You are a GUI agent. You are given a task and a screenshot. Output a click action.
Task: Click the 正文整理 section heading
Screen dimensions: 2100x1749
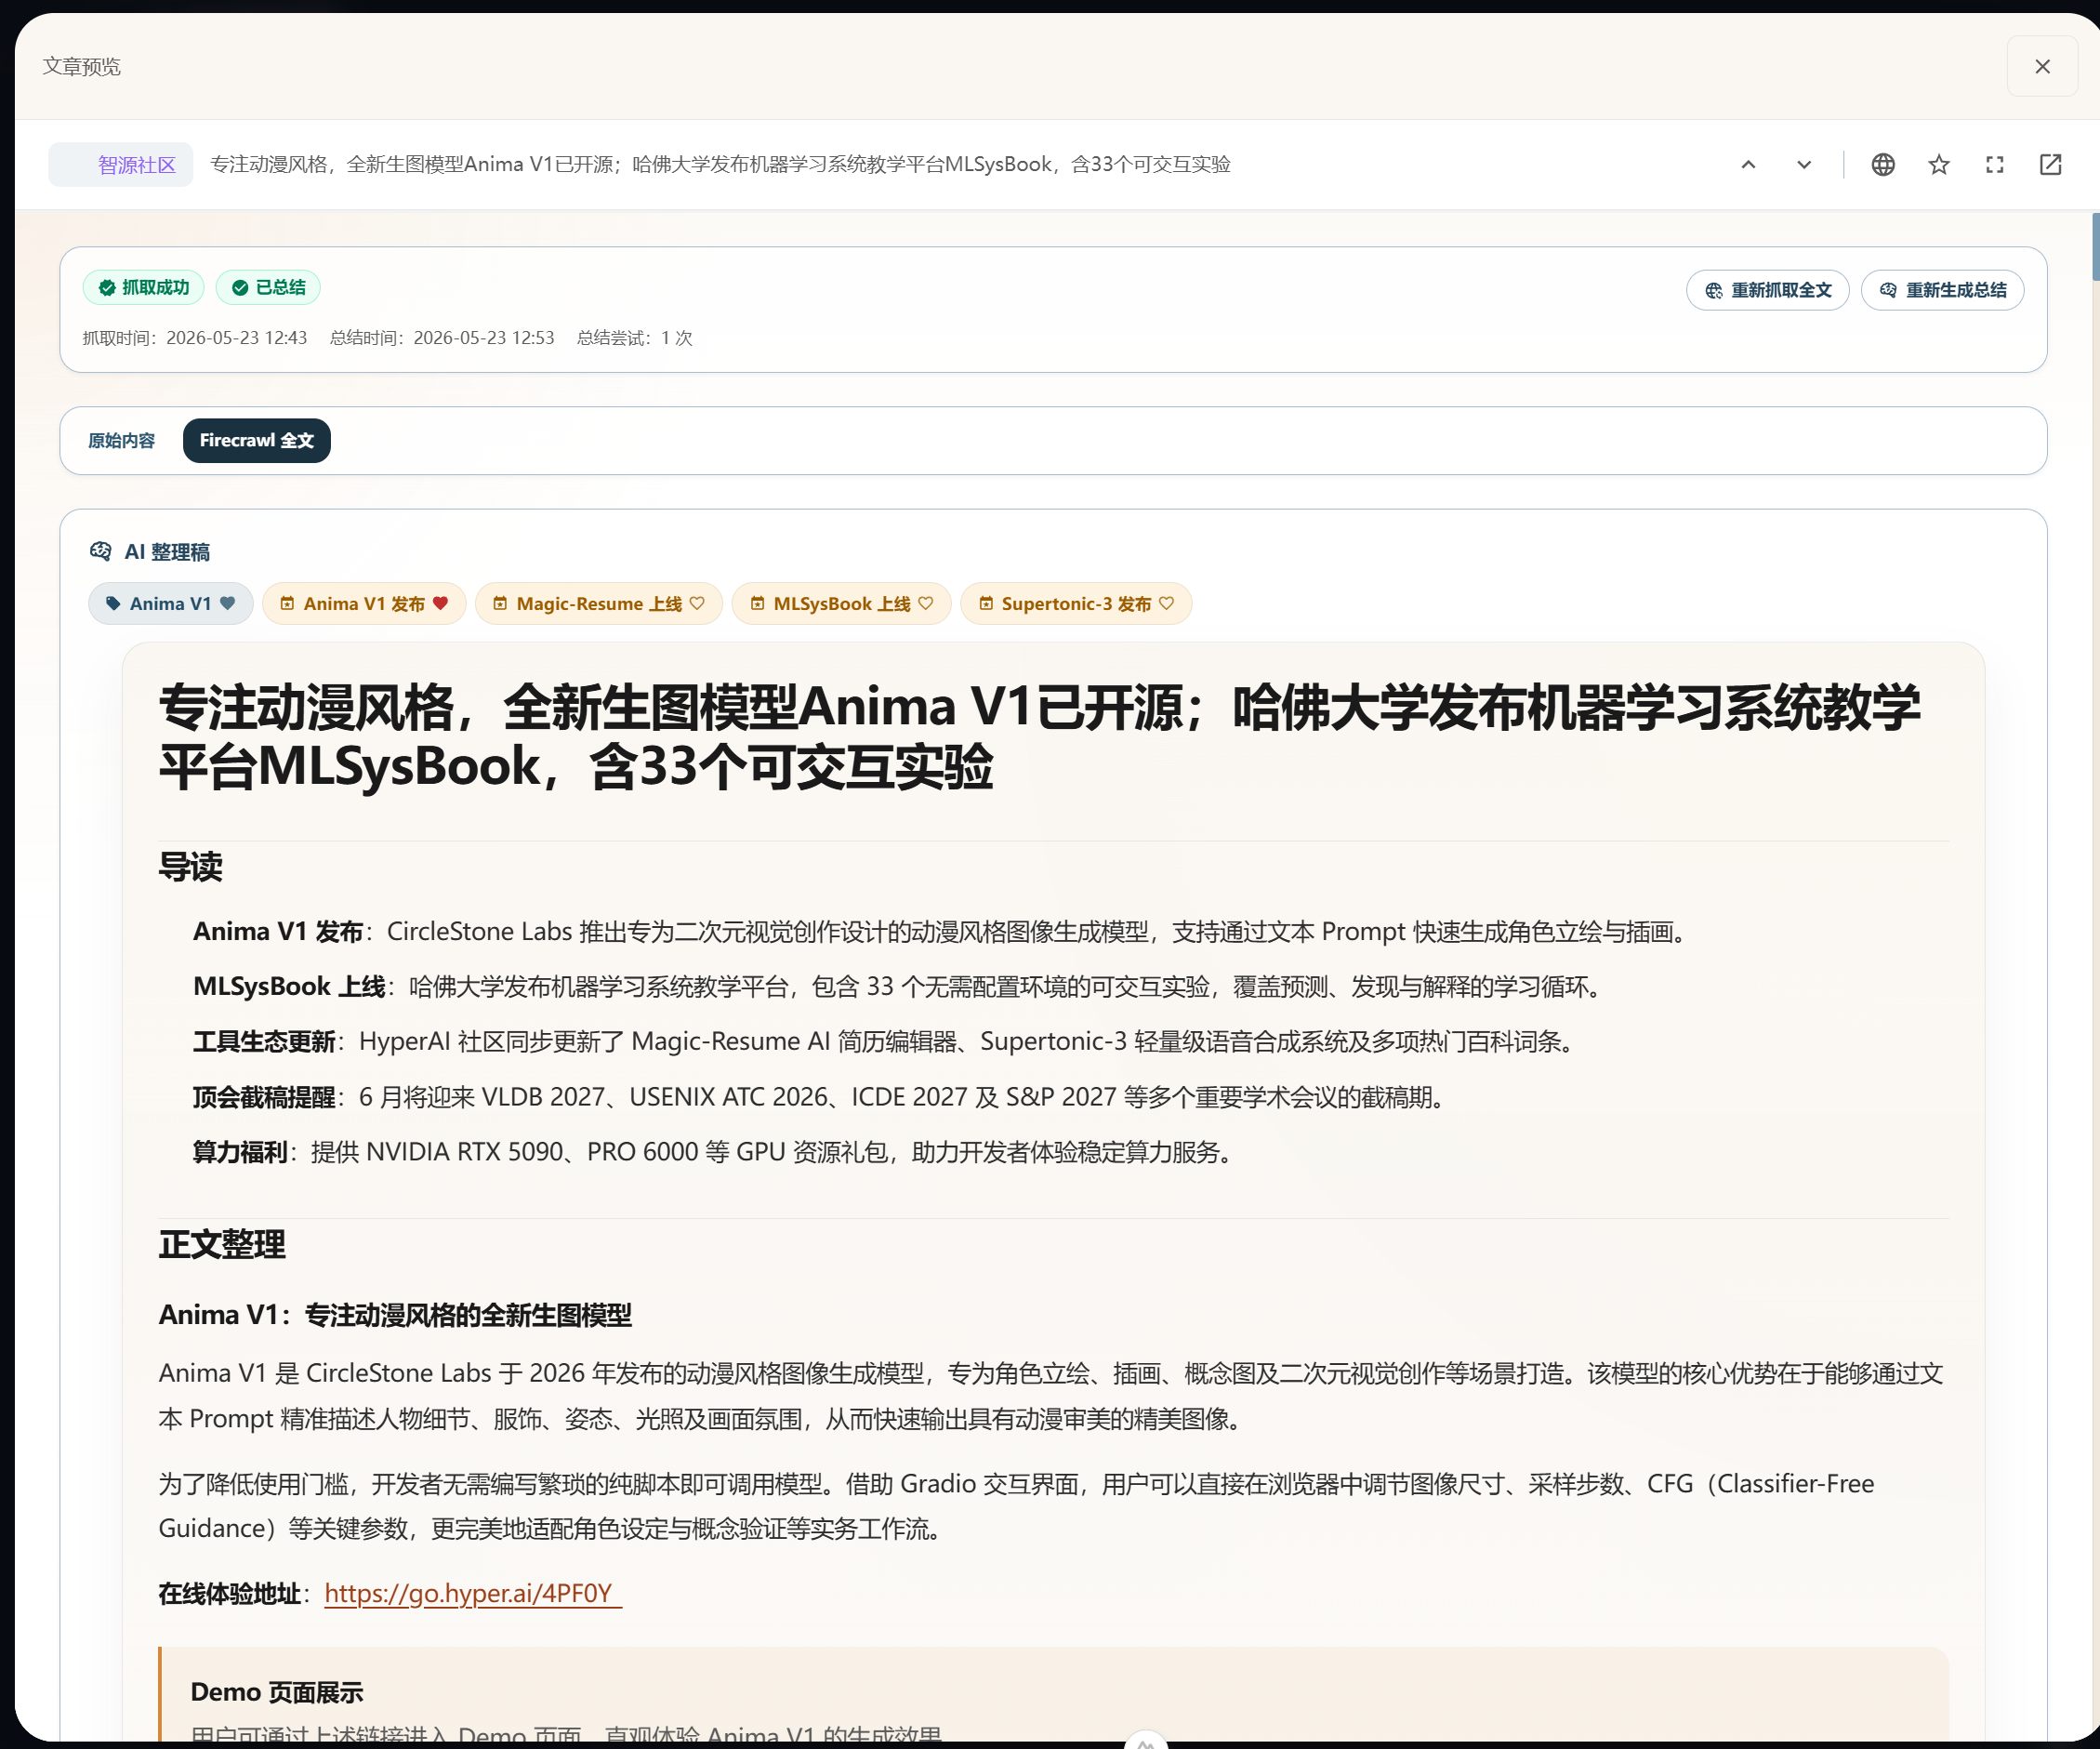(222, 1244)
